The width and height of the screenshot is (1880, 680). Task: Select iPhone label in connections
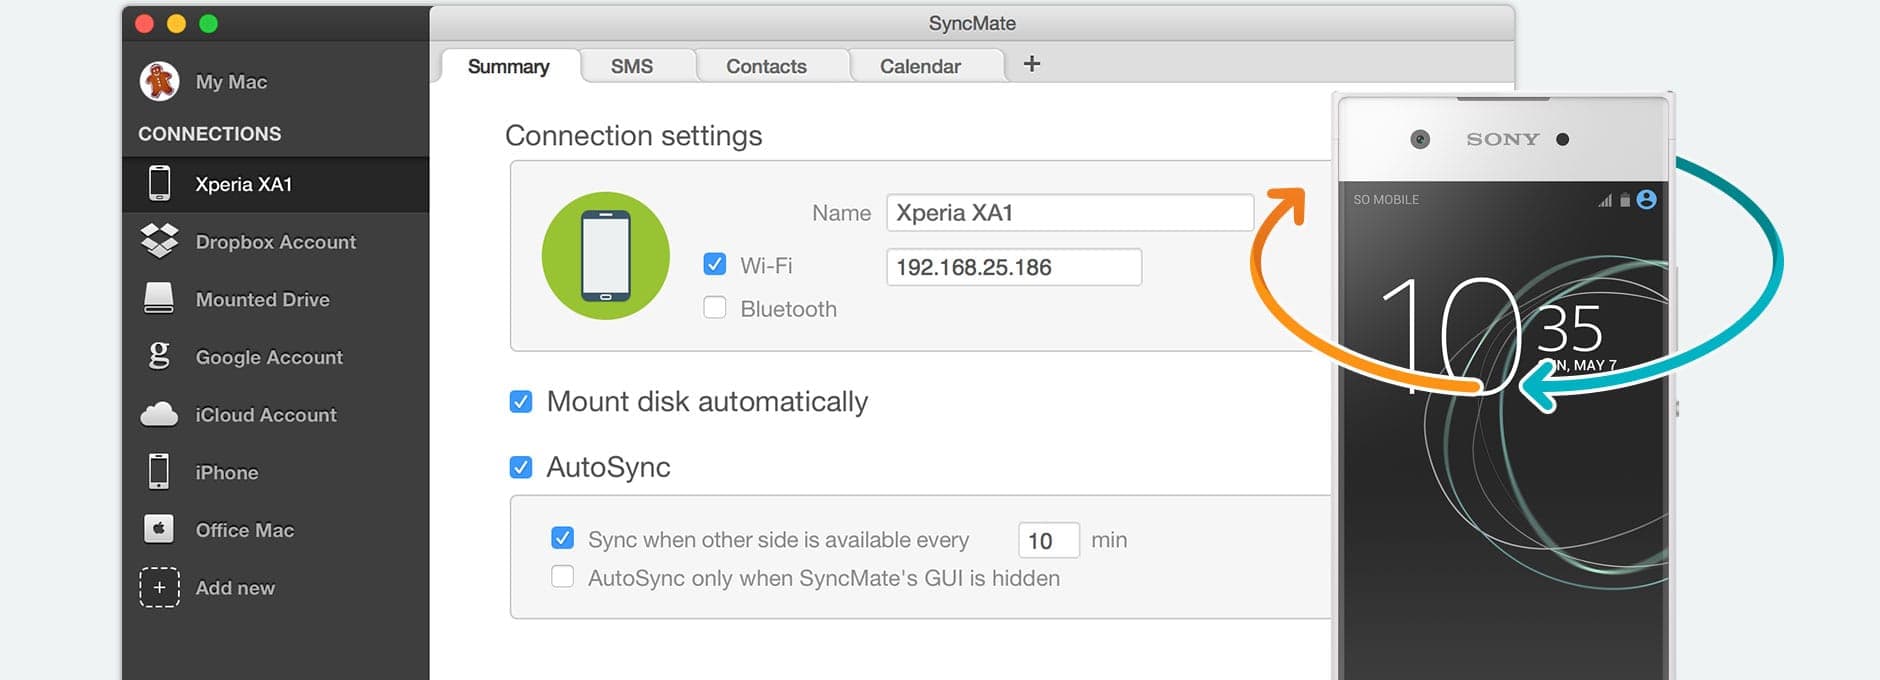[227, 472]
